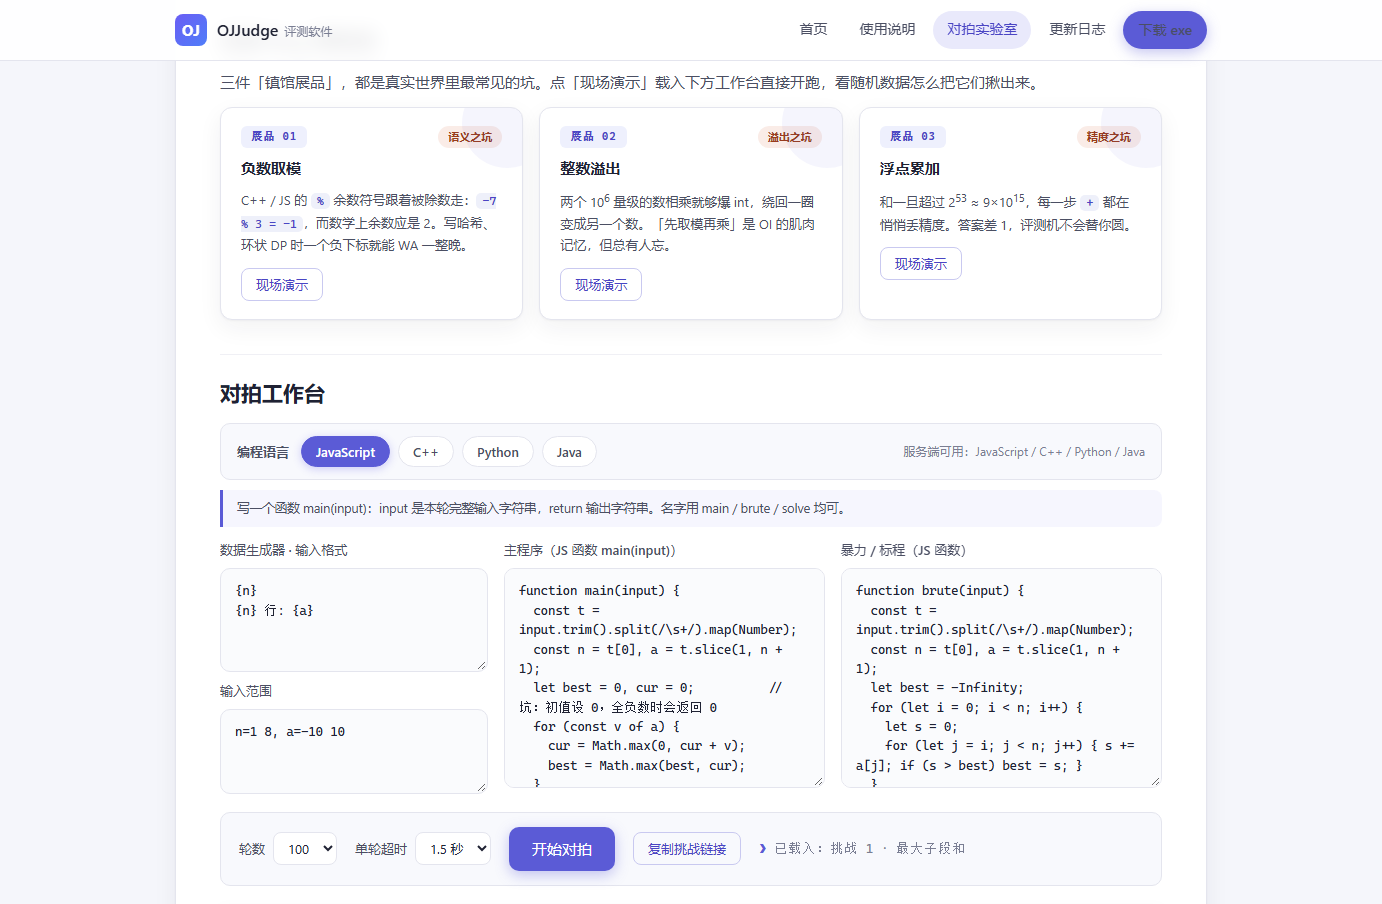Go to 首页 in the navigation
Viewport: 1382px width, 904px height.
(x=814, y=30)
